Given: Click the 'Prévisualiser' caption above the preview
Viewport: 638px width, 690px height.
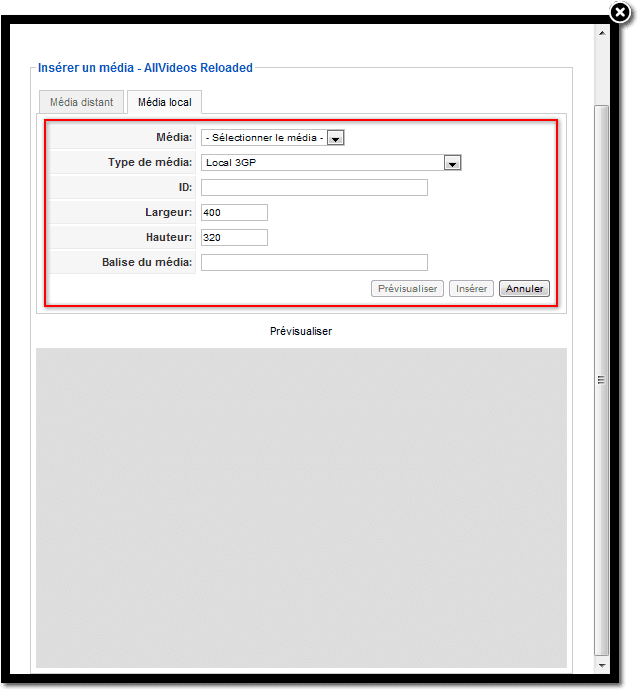Looking at the screenshot, I should coord(301,331).
